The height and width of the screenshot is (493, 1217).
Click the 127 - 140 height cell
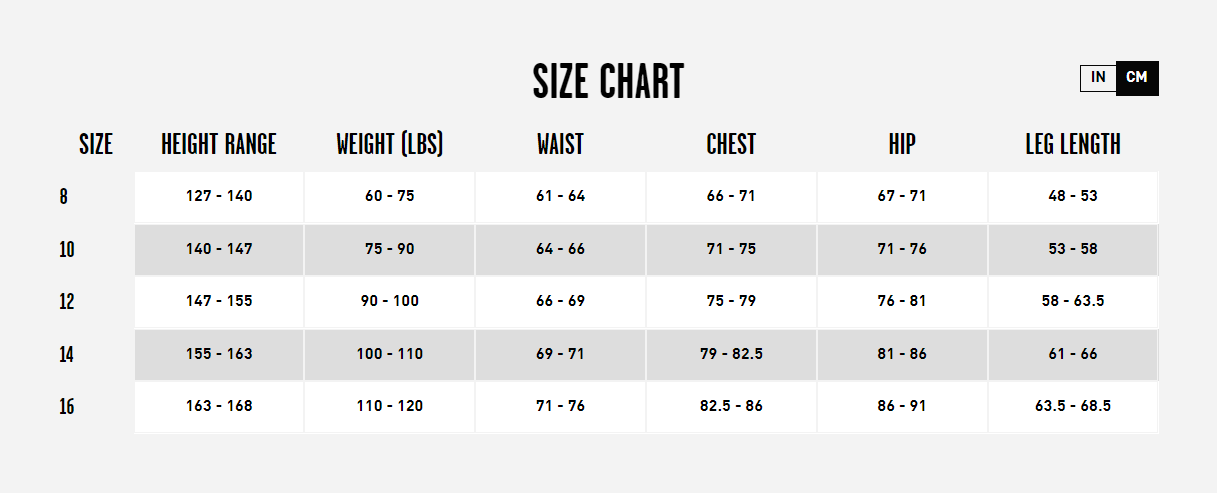pos(219,196)
